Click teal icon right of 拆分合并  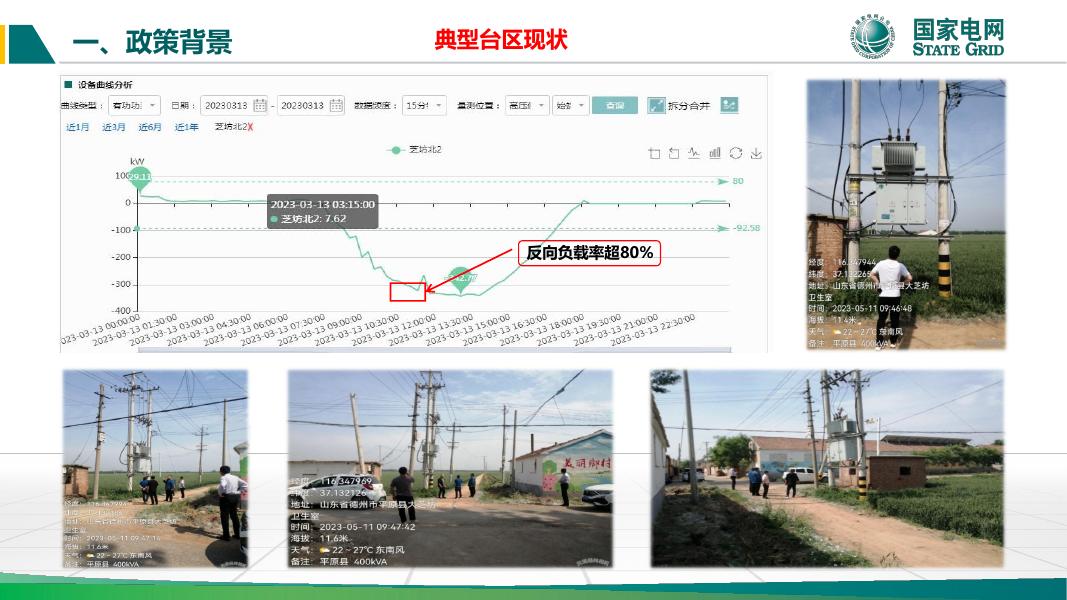[729, 105]
